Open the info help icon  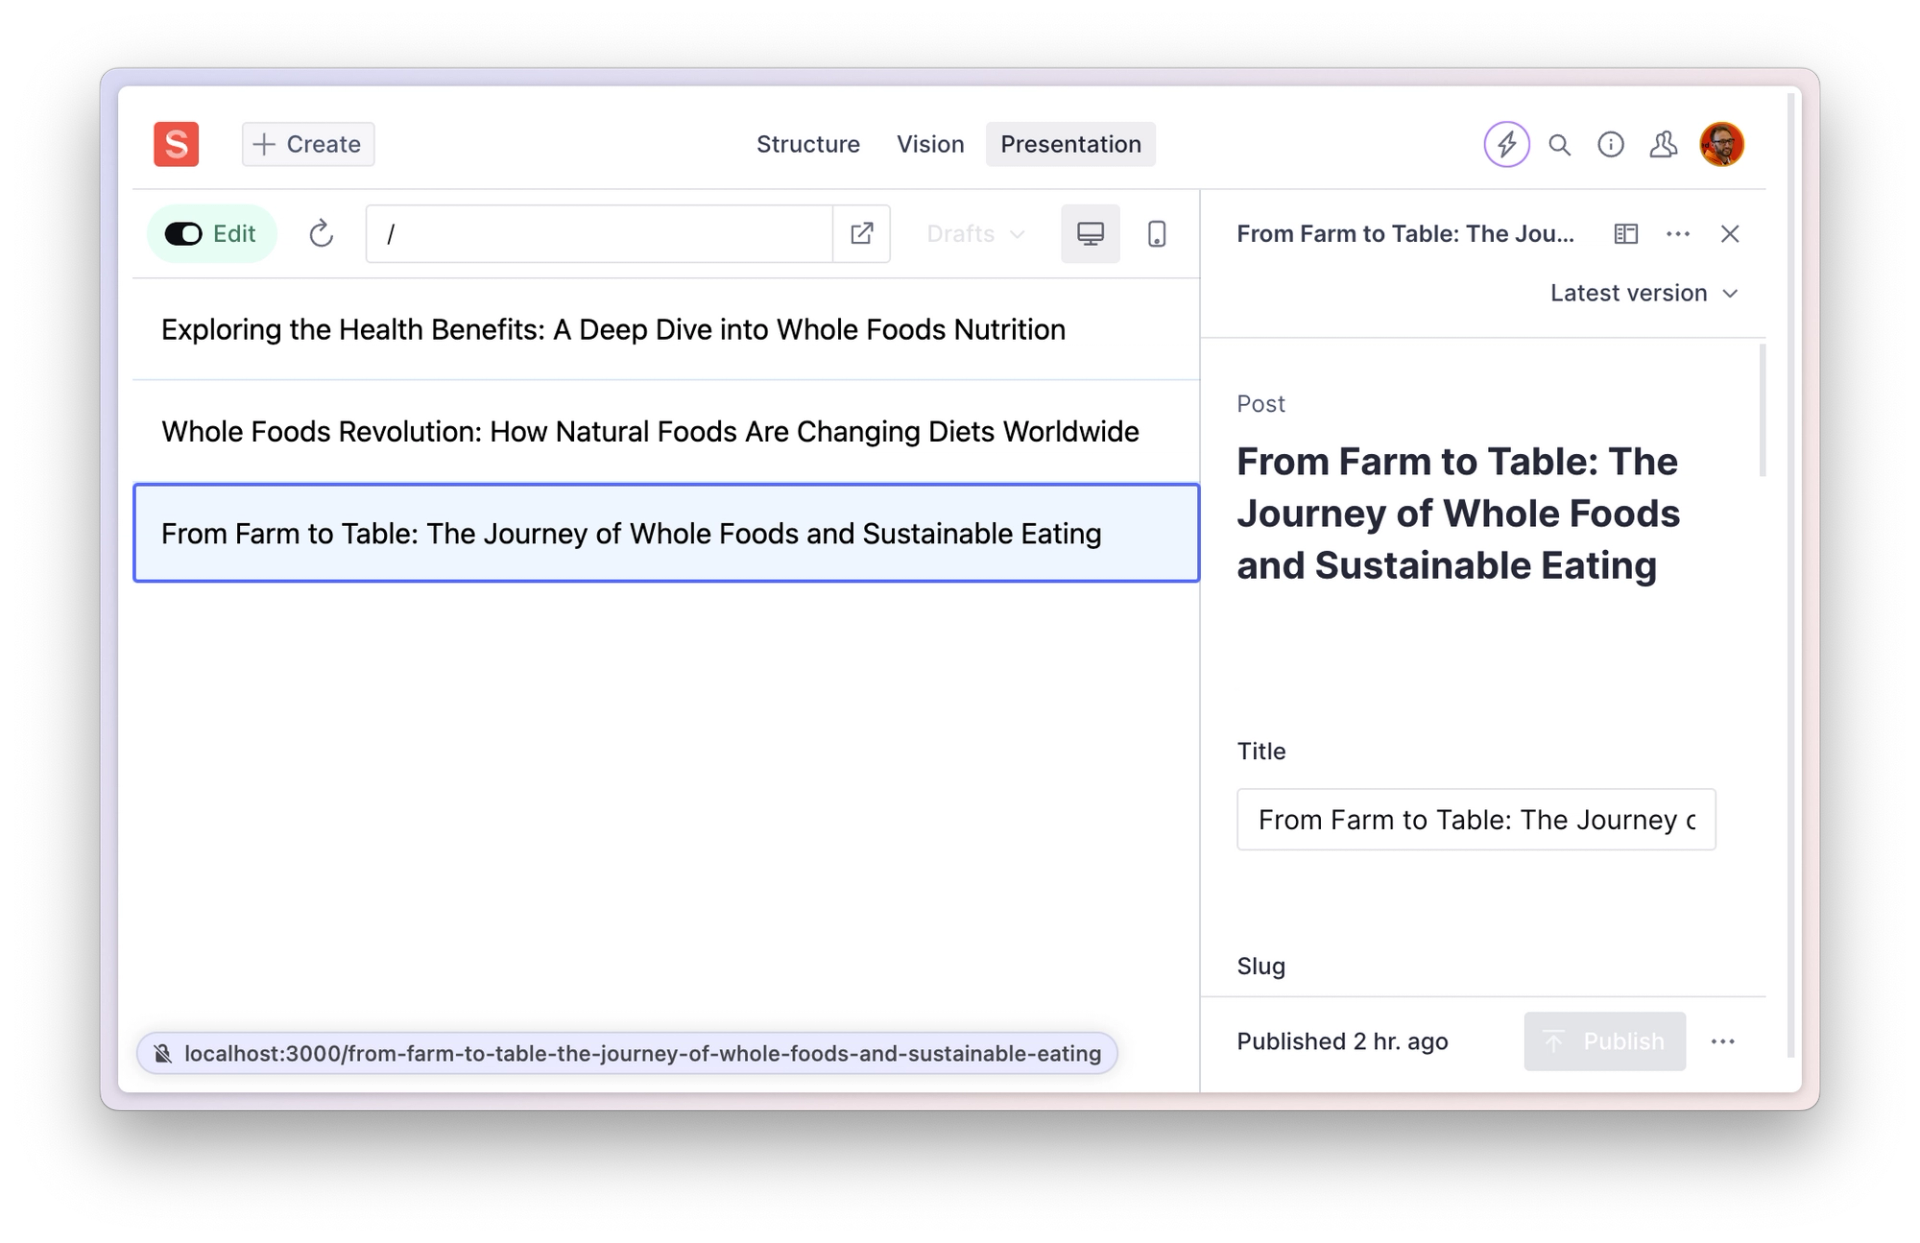[1610, 145]
